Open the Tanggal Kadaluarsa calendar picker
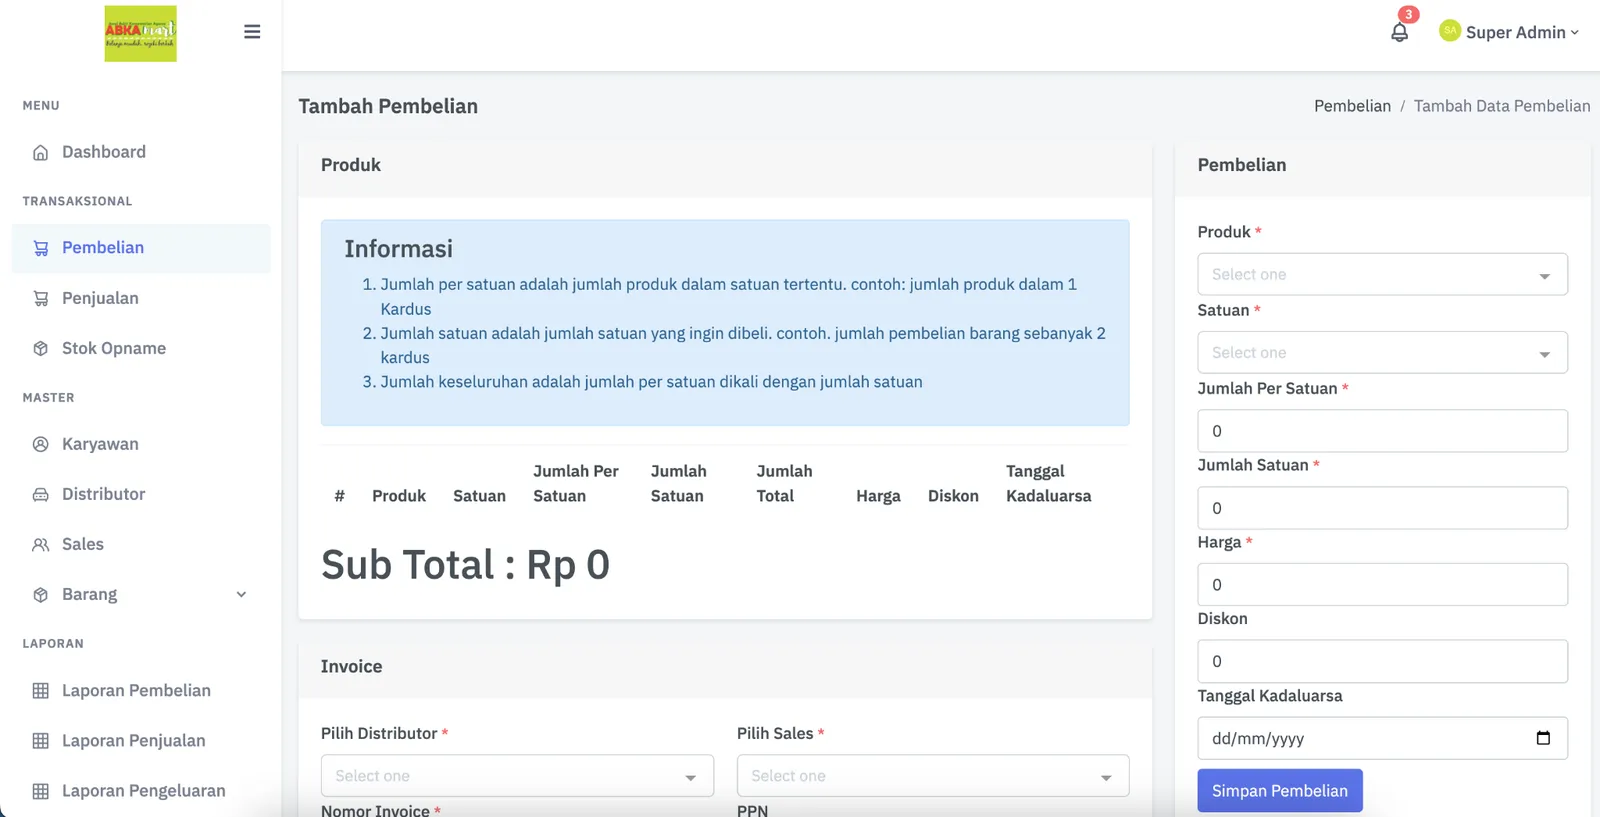 tap(1543, 738)
